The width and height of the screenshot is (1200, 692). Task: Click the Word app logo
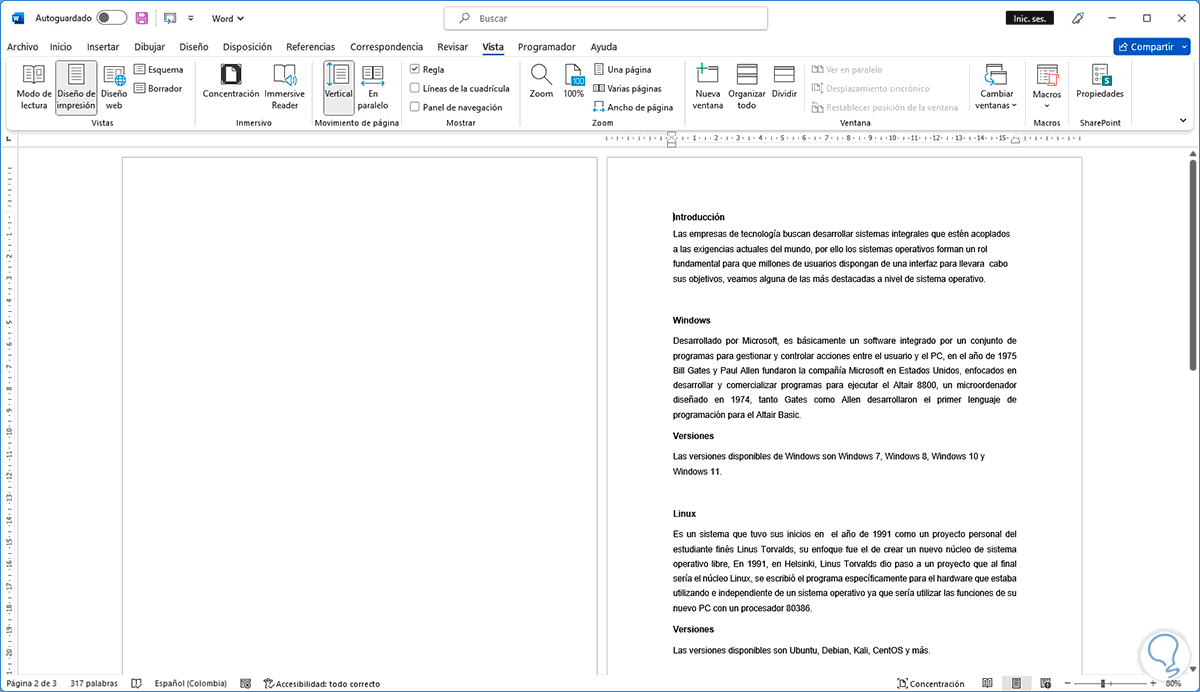tap(17, 18)
